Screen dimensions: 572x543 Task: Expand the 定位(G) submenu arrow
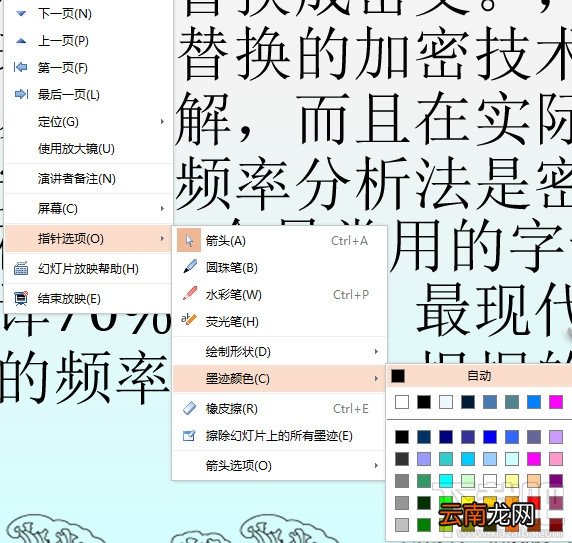click(162, 121)
